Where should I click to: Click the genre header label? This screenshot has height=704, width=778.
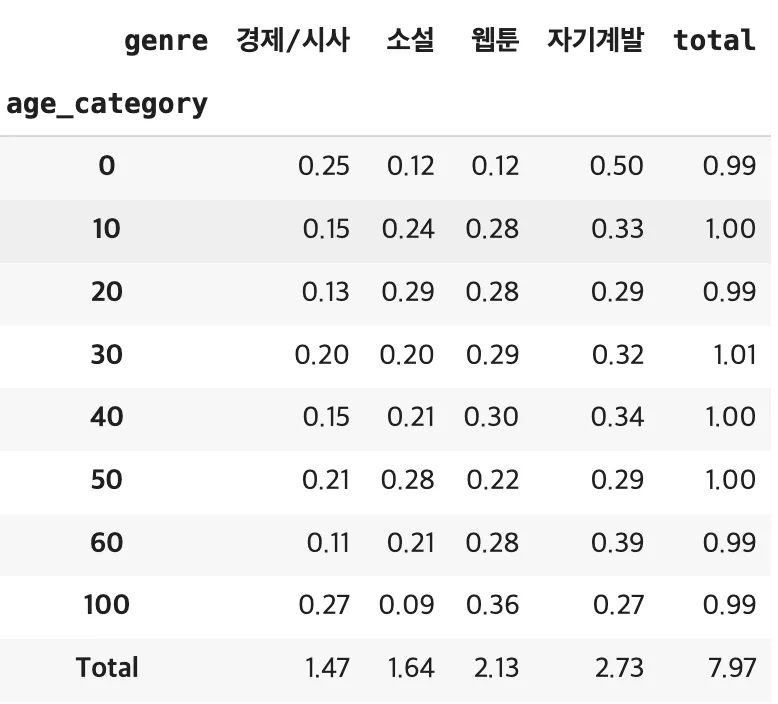(166, 41)
